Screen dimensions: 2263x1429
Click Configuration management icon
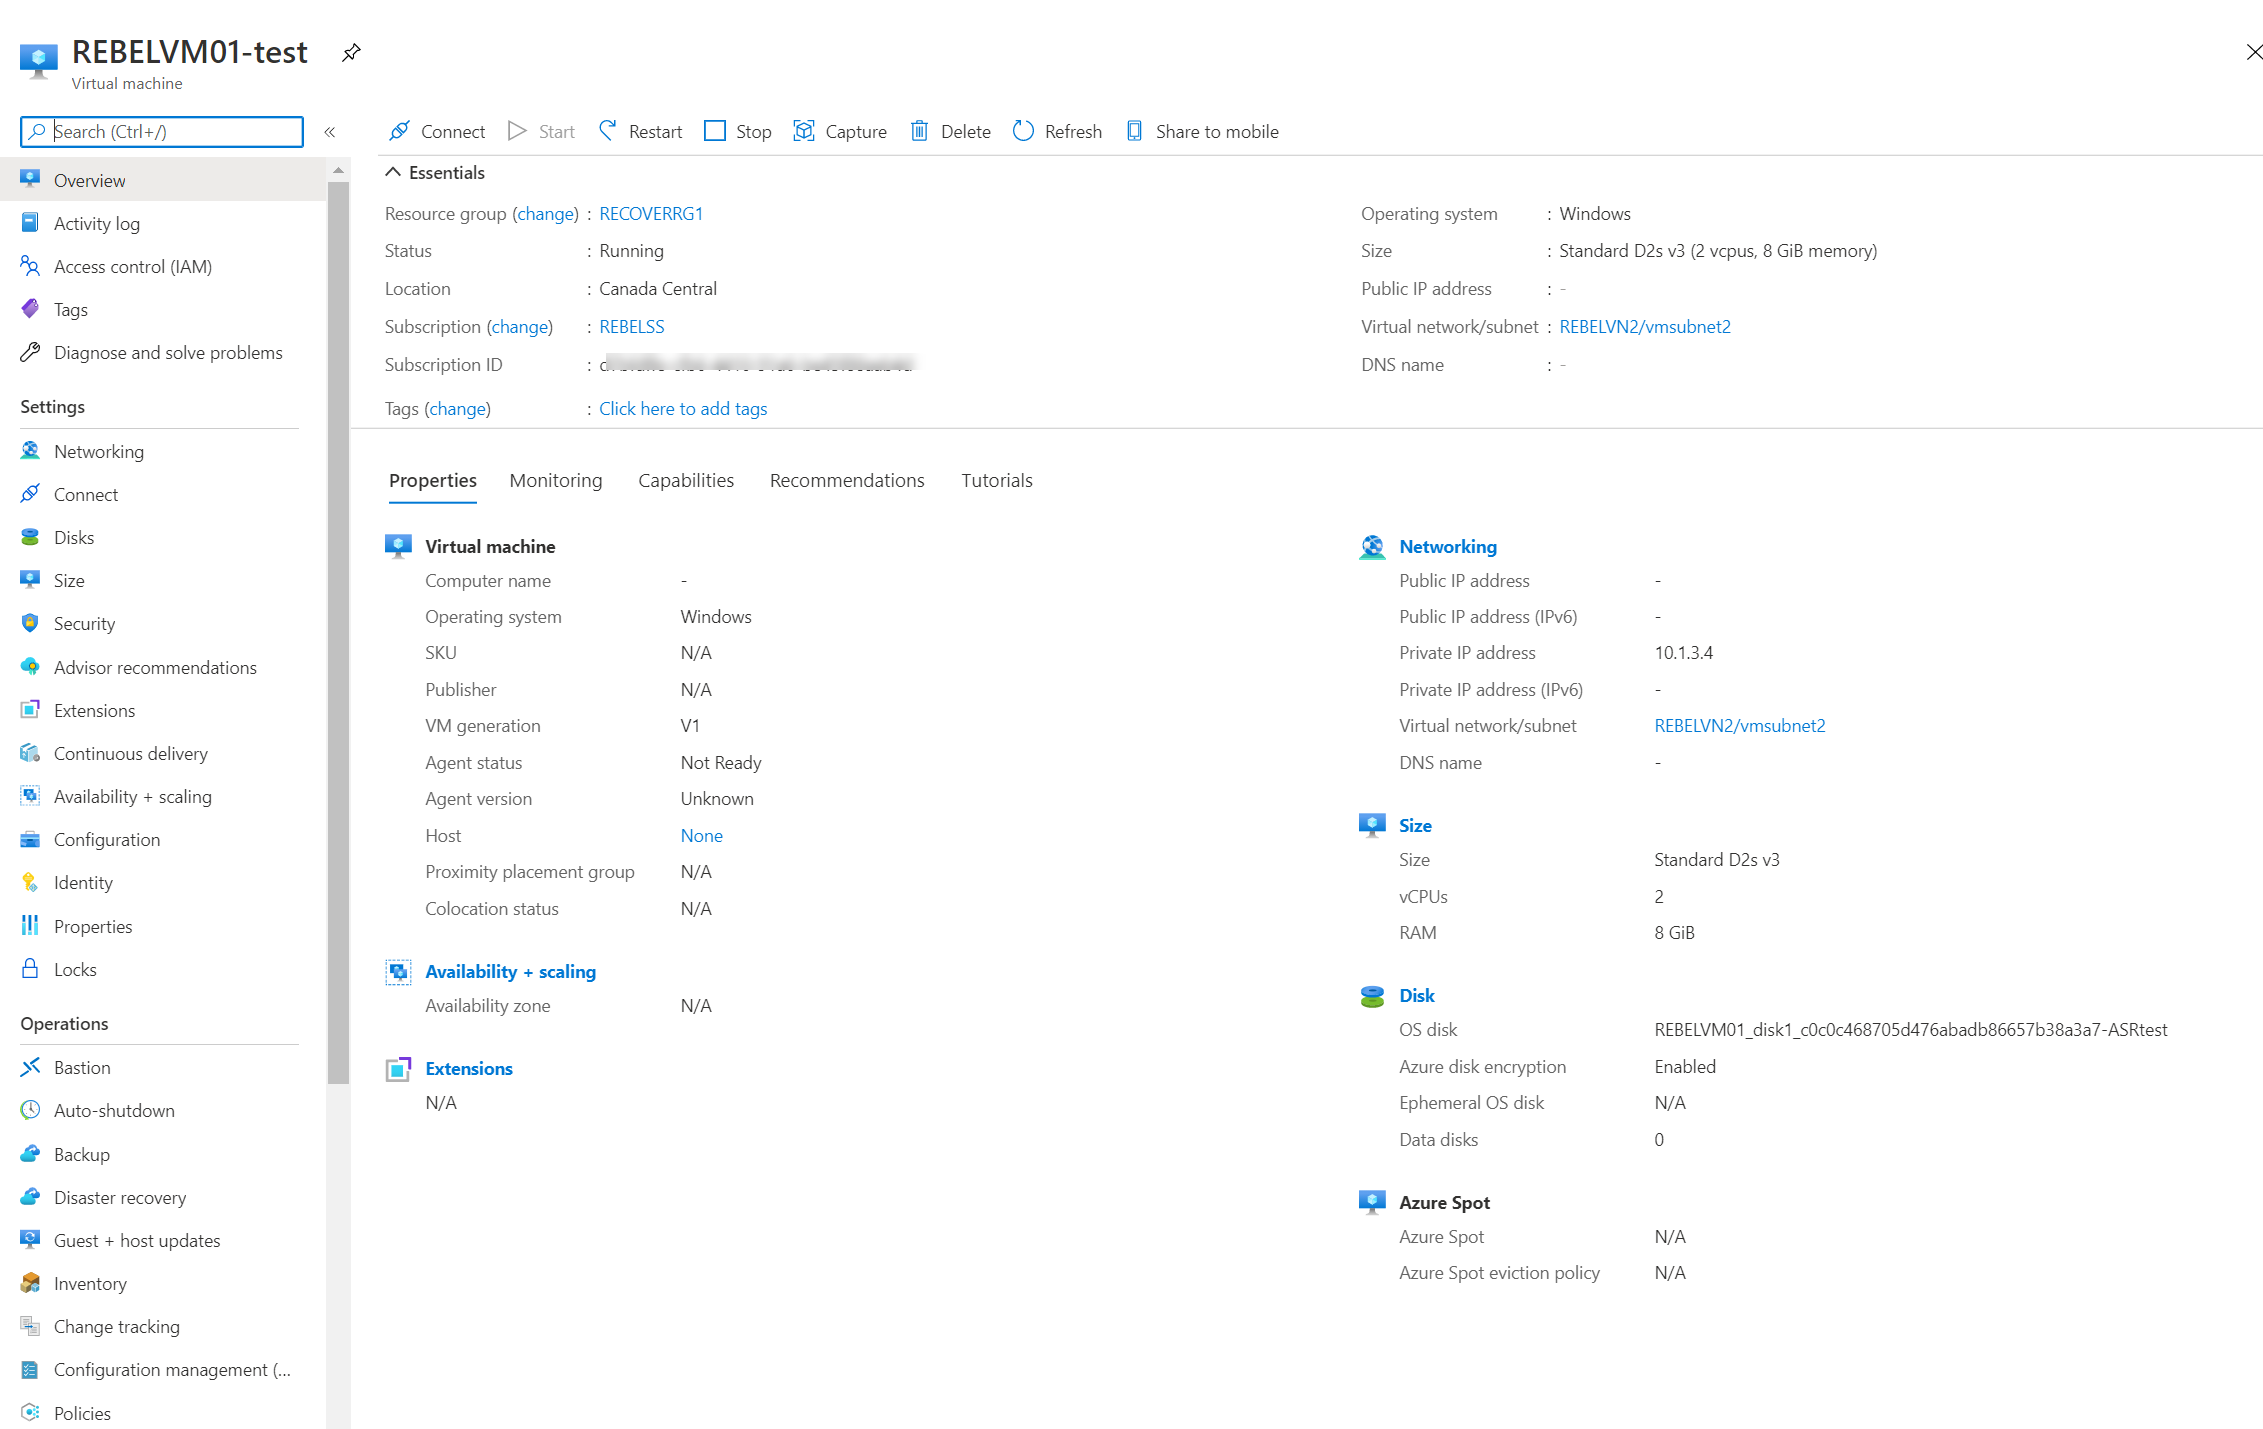click(30, 1369)
